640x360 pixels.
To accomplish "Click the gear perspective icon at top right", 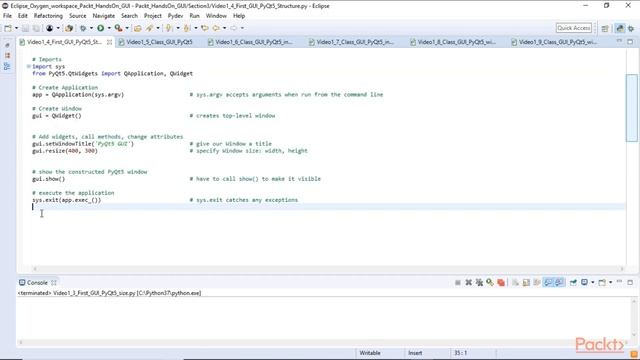I will (631, 28).
